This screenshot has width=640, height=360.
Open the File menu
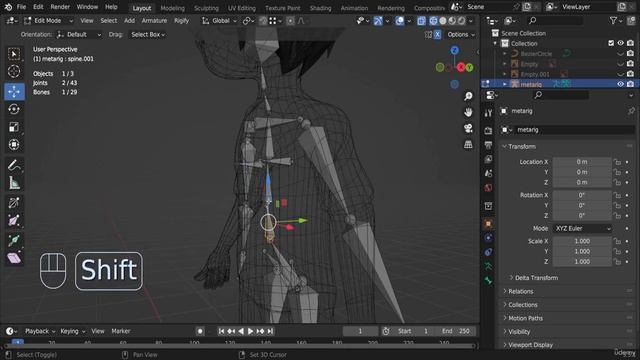pos(21,7)
